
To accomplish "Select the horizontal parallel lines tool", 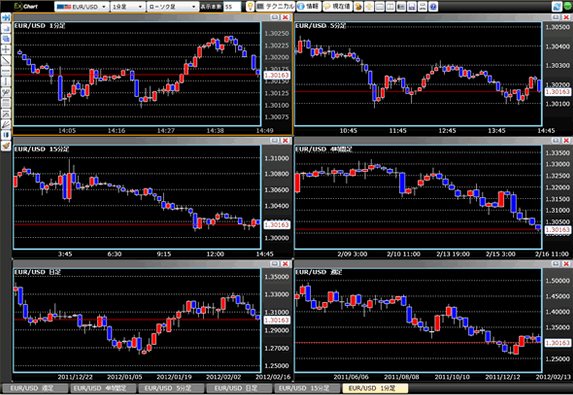I will coord(6,103).
